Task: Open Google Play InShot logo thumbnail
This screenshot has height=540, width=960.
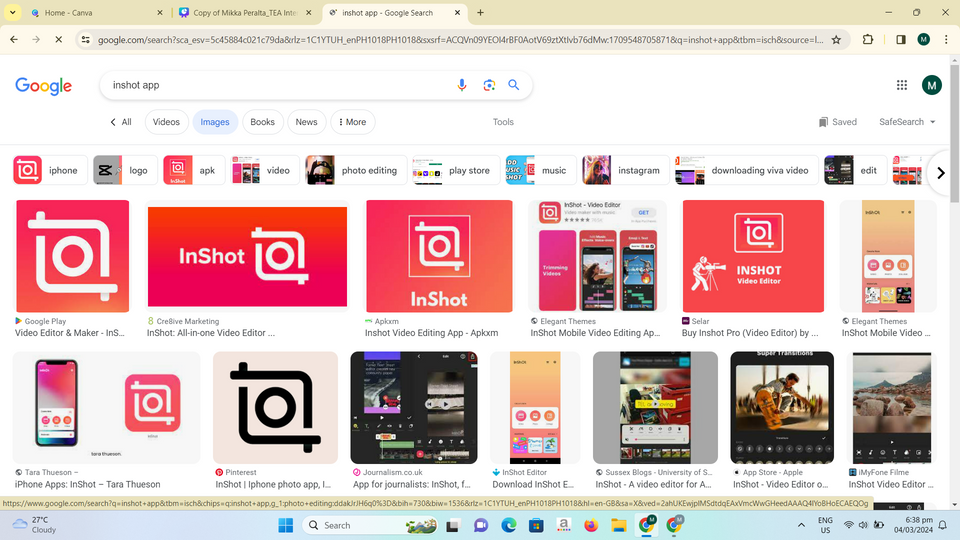Action: [73, 256]
